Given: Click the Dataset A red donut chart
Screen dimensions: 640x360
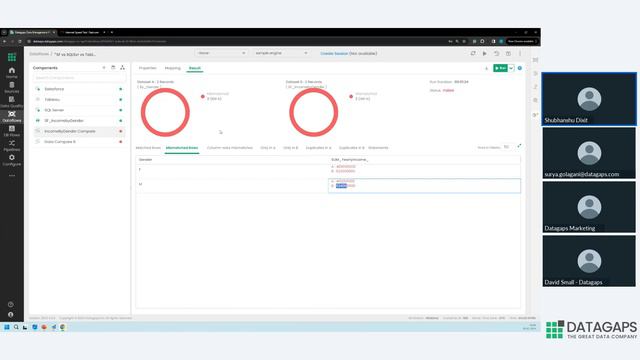Looking at the screenshot, I should coord(165,112).
